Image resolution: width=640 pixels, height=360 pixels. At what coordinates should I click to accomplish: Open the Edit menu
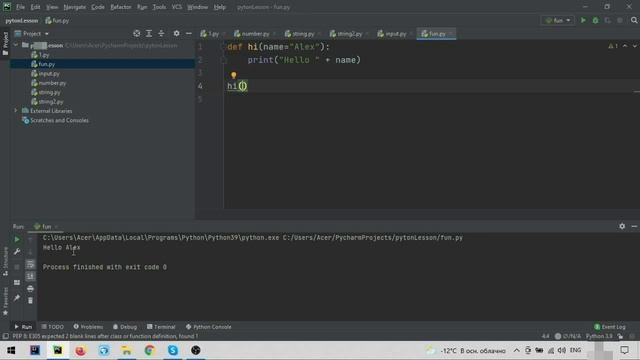tap(36, 7)
